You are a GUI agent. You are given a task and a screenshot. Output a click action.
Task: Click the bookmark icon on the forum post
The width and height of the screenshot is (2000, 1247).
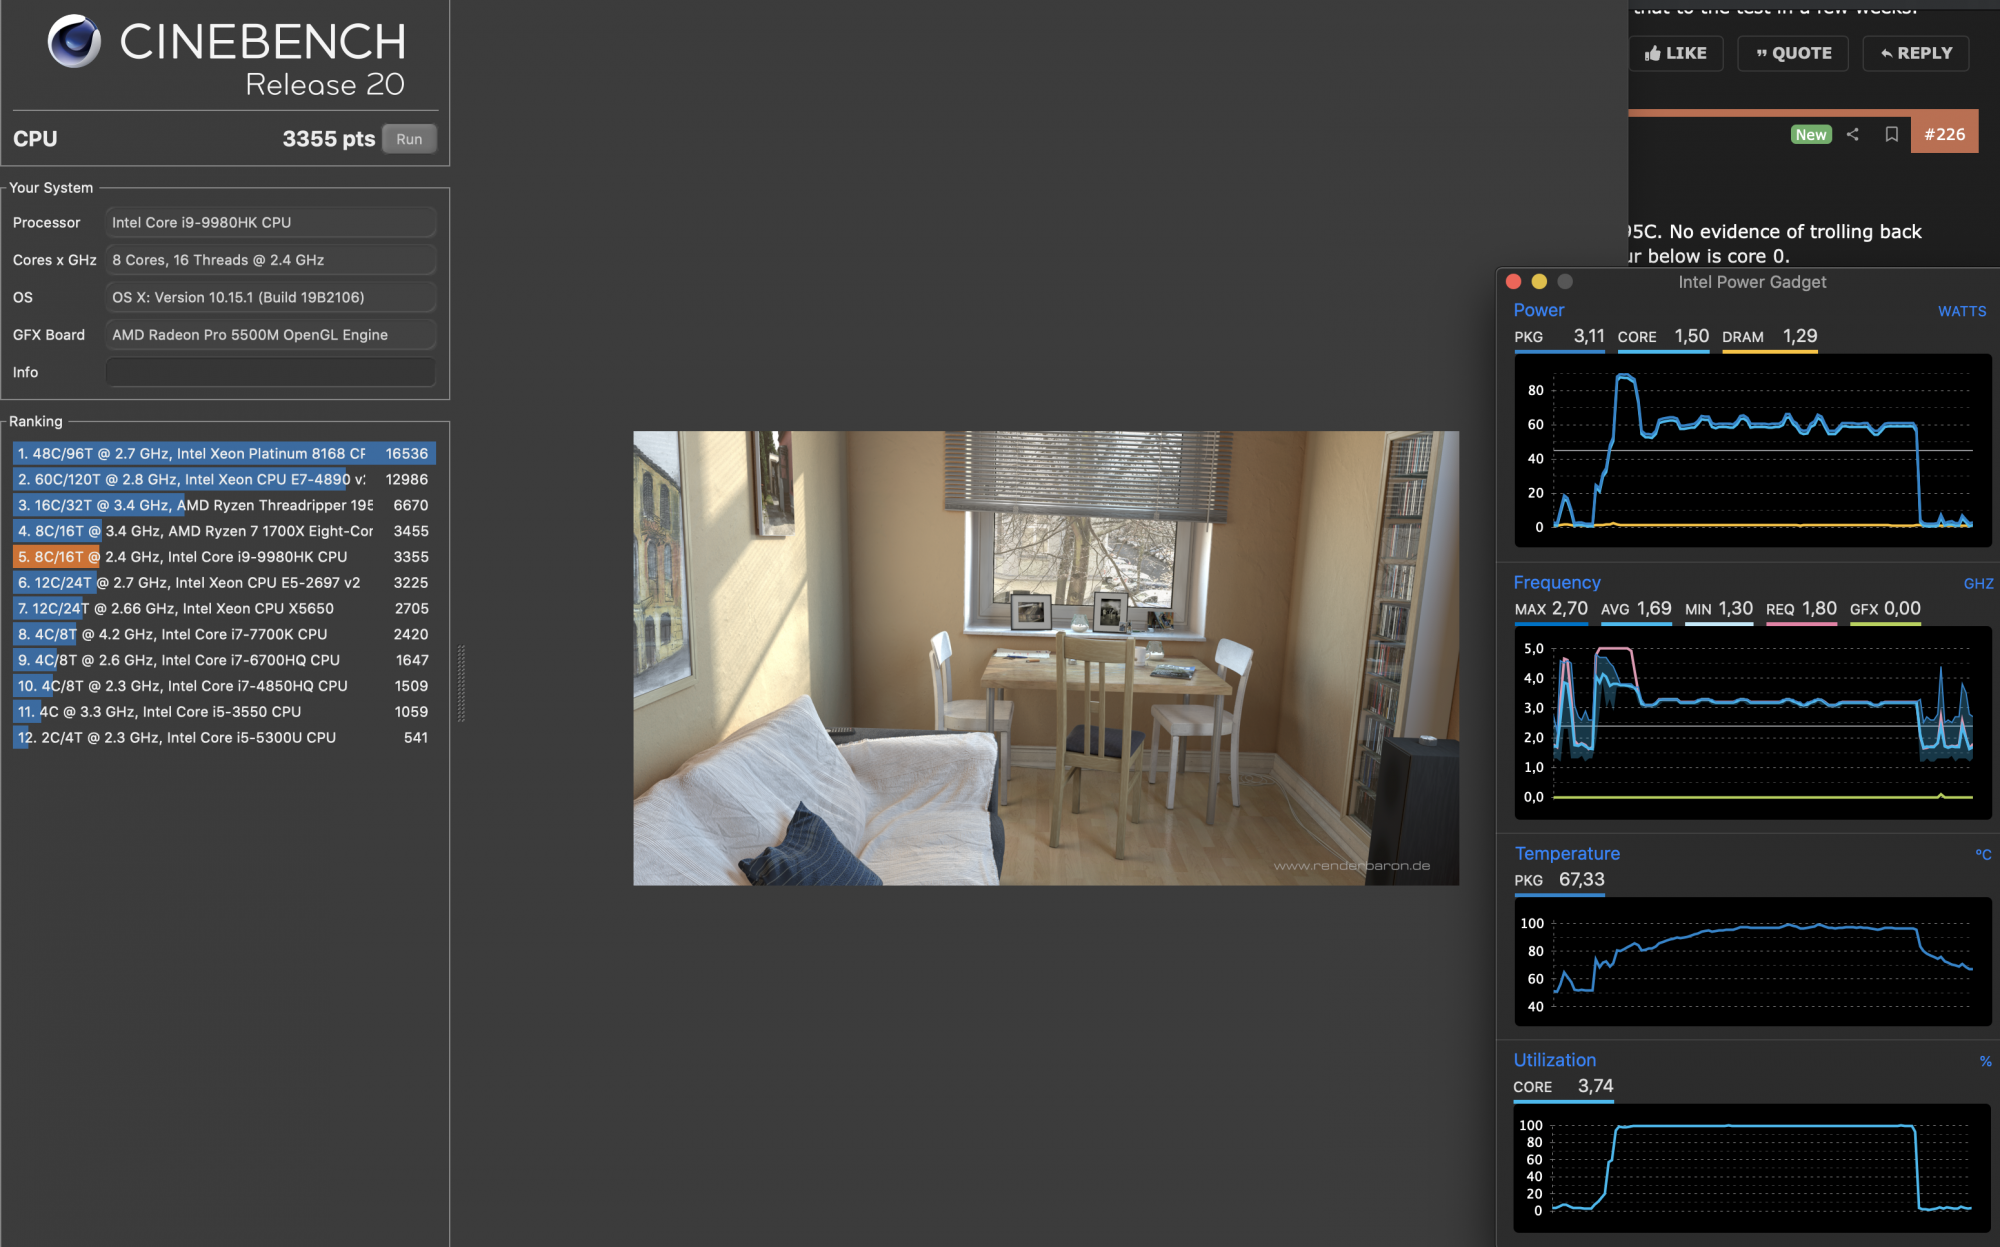(1891, 134)
